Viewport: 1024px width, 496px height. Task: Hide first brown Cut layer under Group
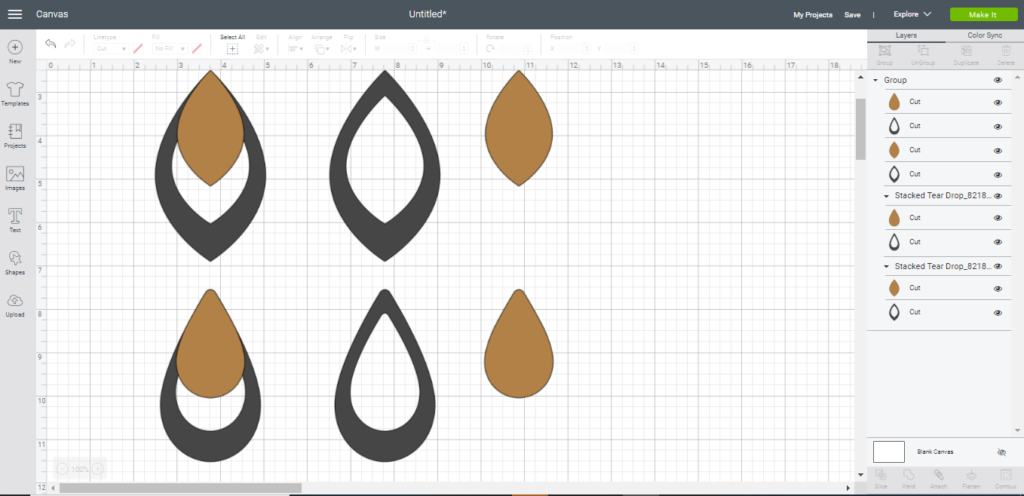click(997, 102)
